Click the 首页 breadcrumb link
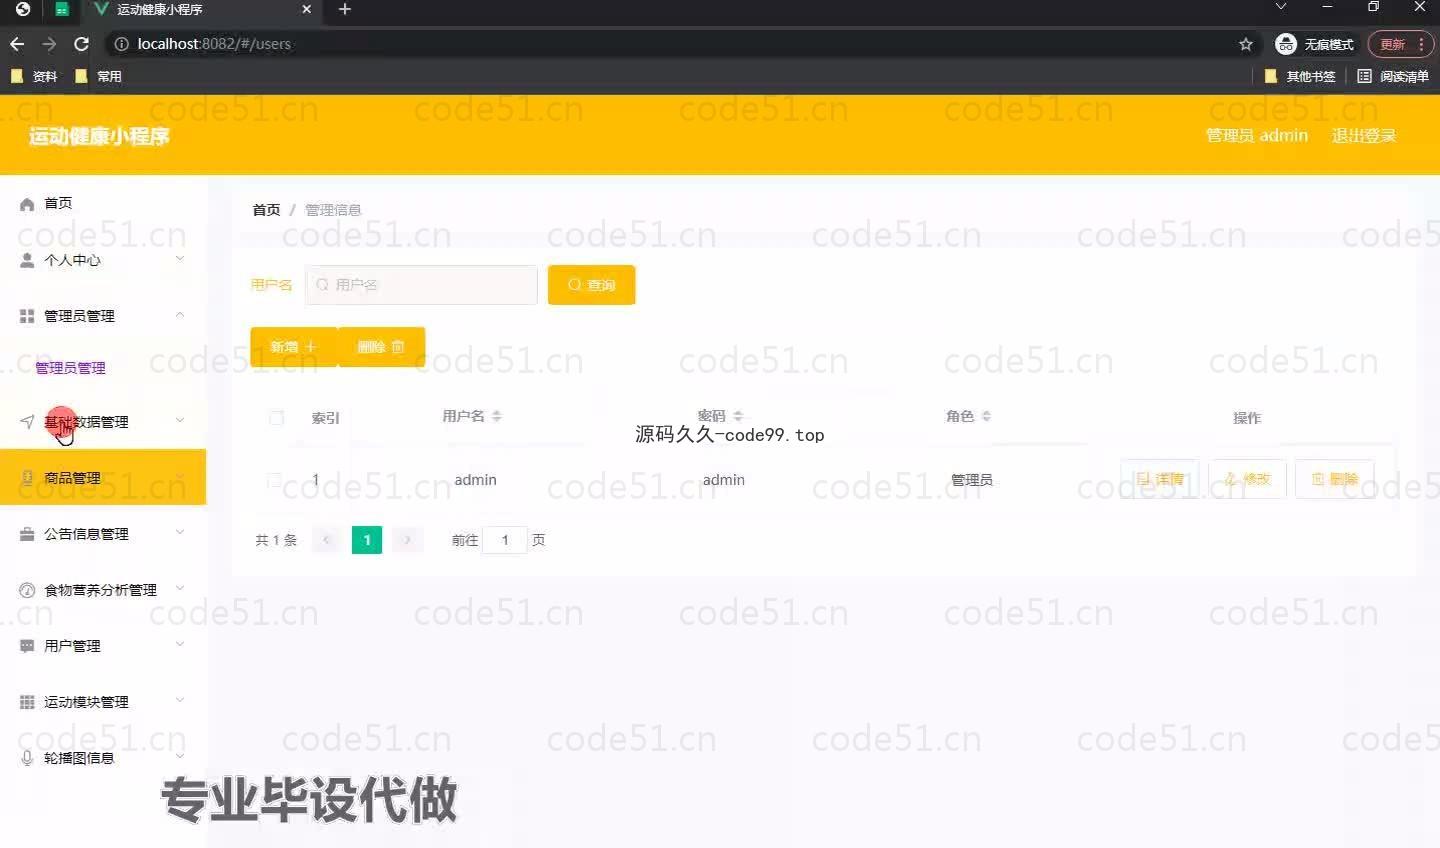This screenshot has height=848, width=1440. pyautogui.click(x=266, y=210)
